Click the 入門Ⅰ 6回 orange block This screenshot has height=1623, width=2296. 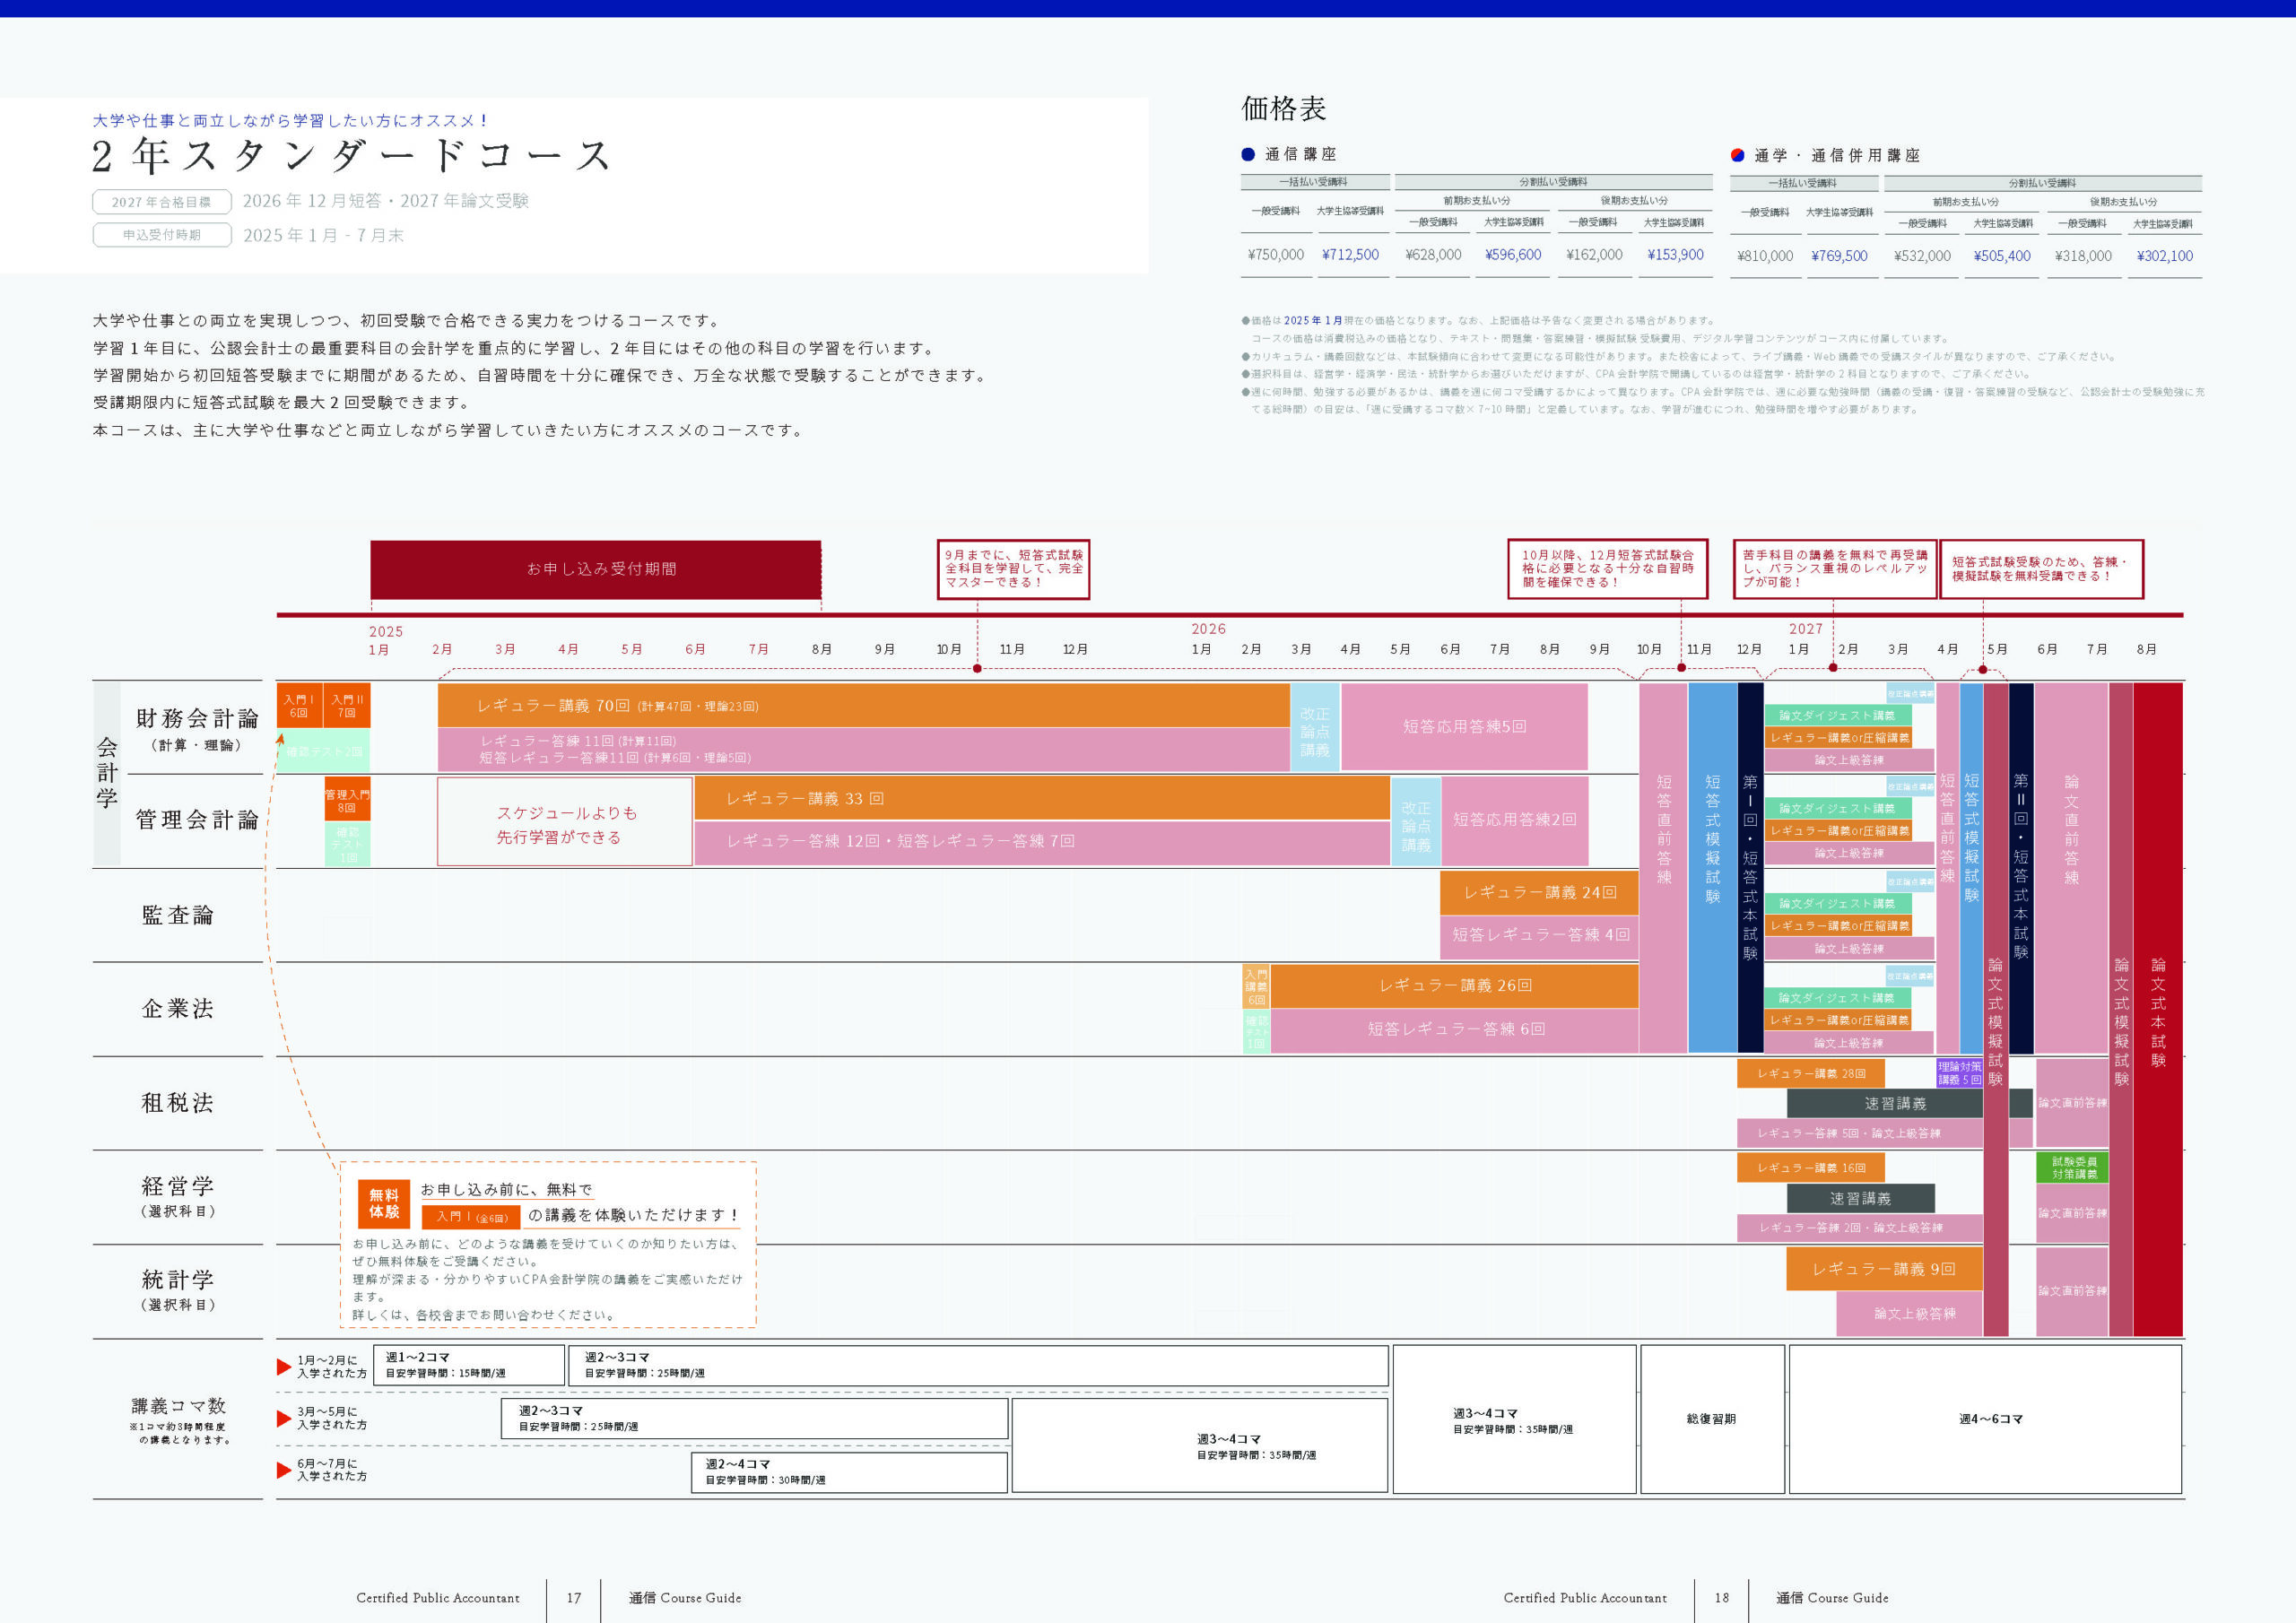click(x=299, y=706)
